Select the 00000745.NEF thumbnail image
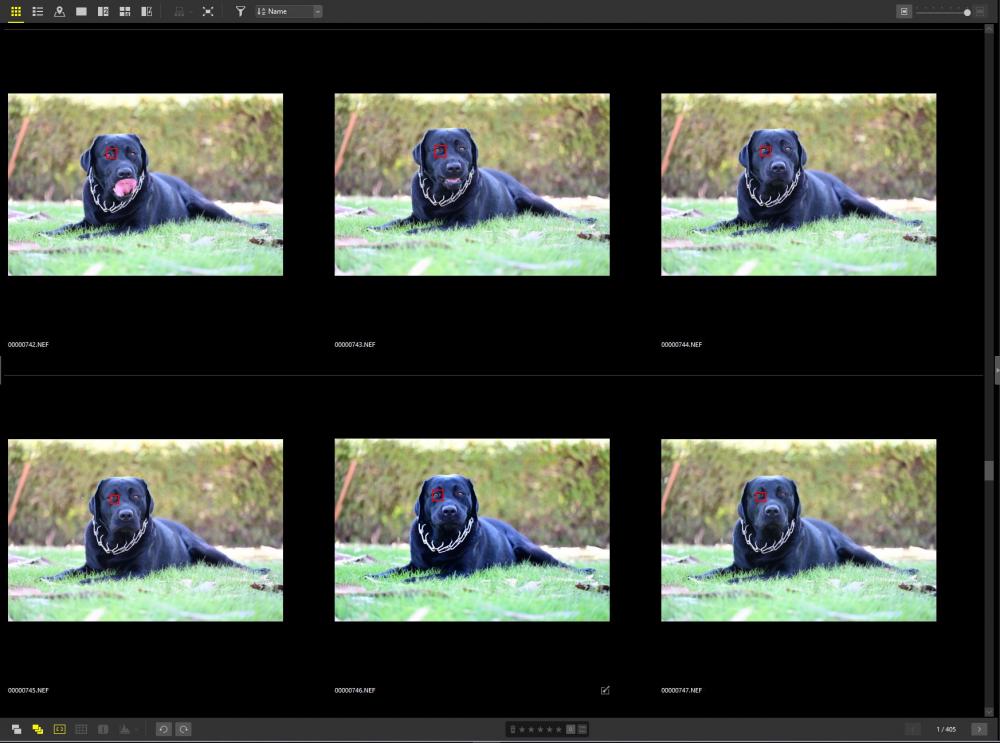The width and height of the screenshot is (1000, 743). tap(145, 530)
